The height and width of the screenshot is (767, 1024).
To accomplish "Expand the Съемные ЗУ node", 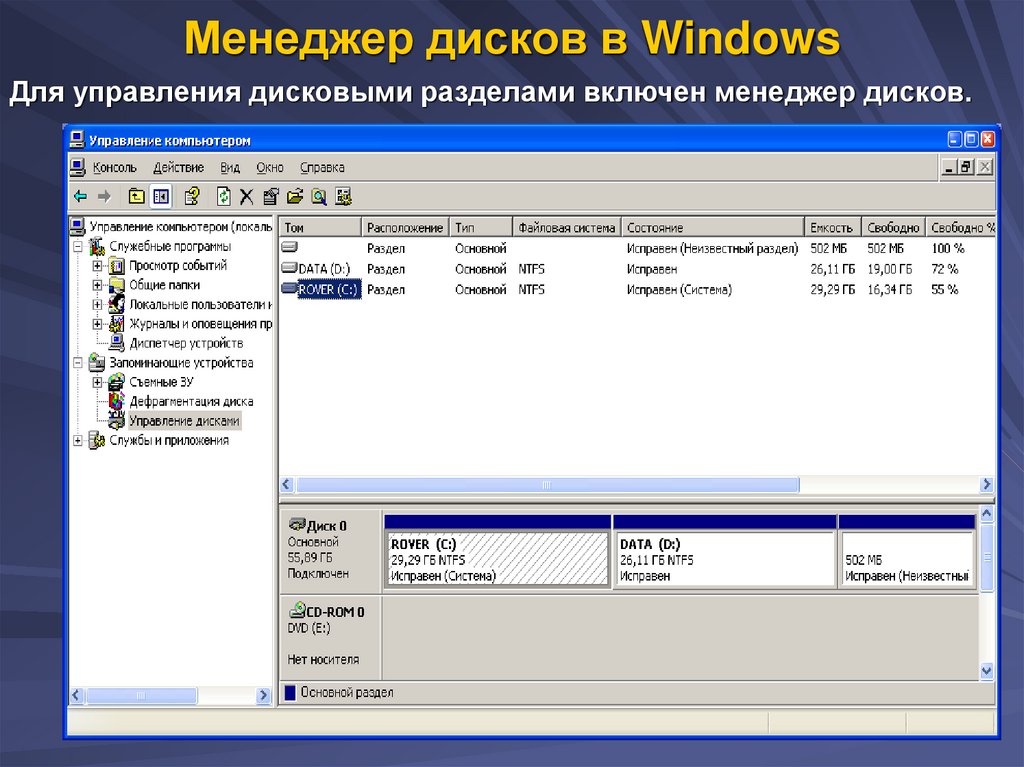I will (x=97, y=382).
